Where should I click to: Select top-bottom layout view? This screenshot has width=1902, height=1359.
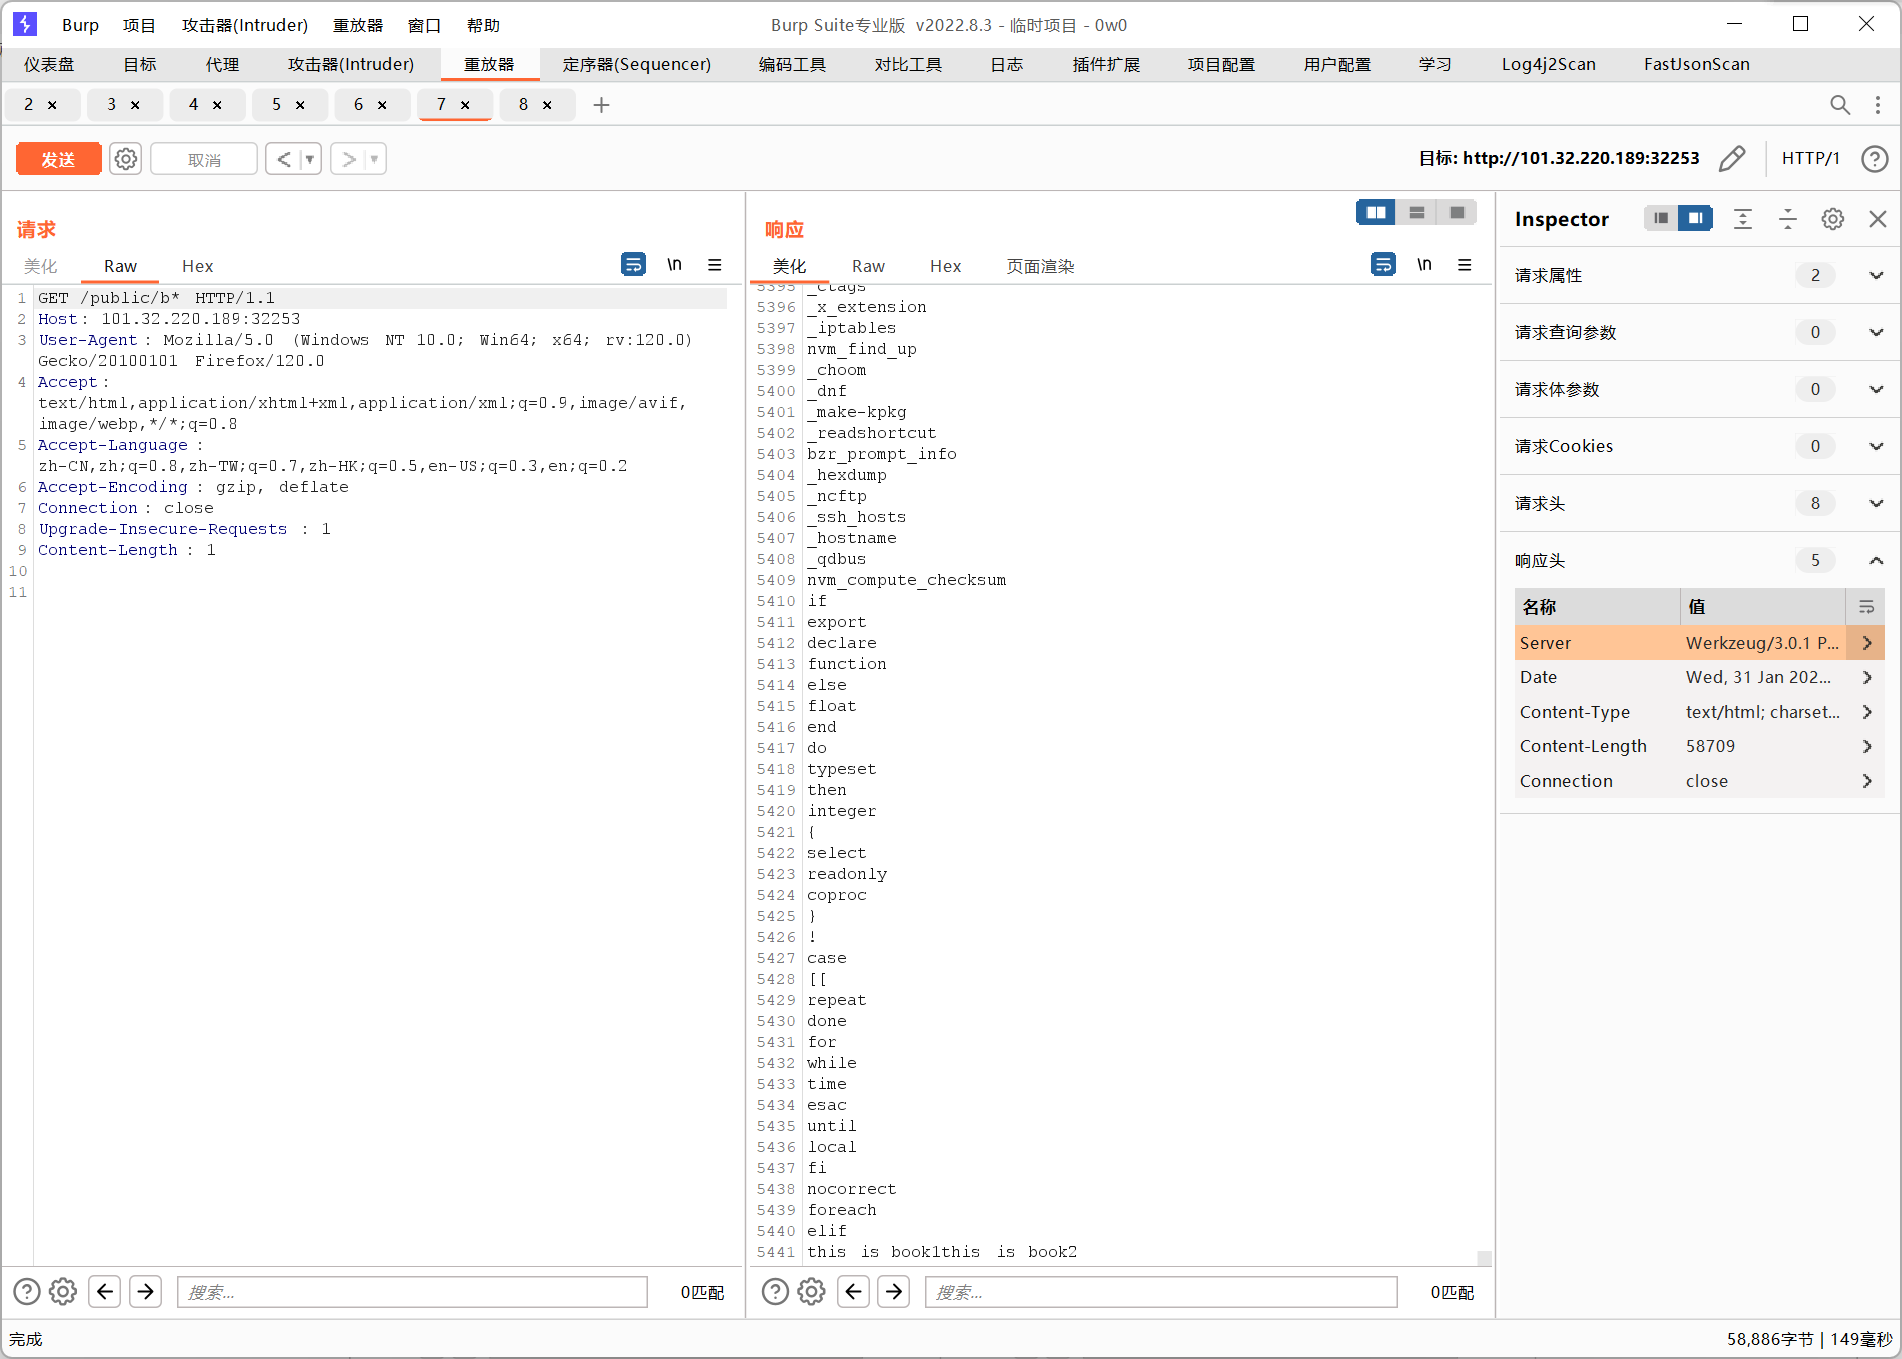coord(1417,212)
